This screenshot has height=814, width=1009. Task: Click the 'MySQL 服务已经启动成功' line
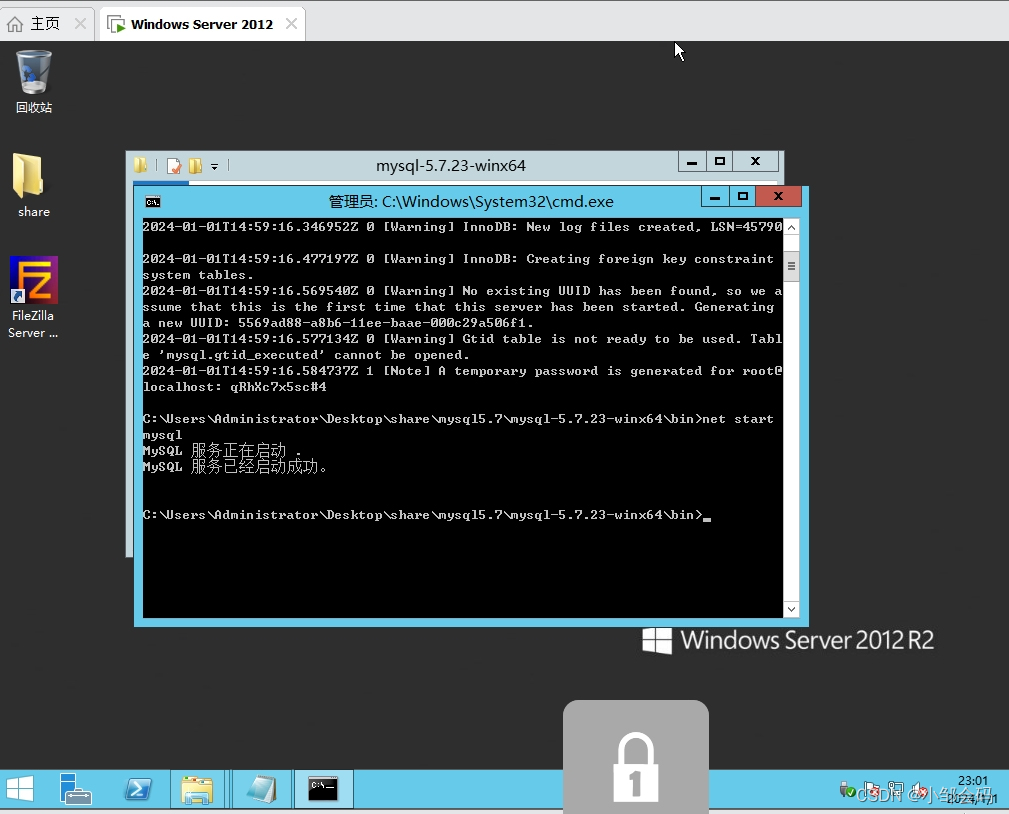(x=235, y=467)
